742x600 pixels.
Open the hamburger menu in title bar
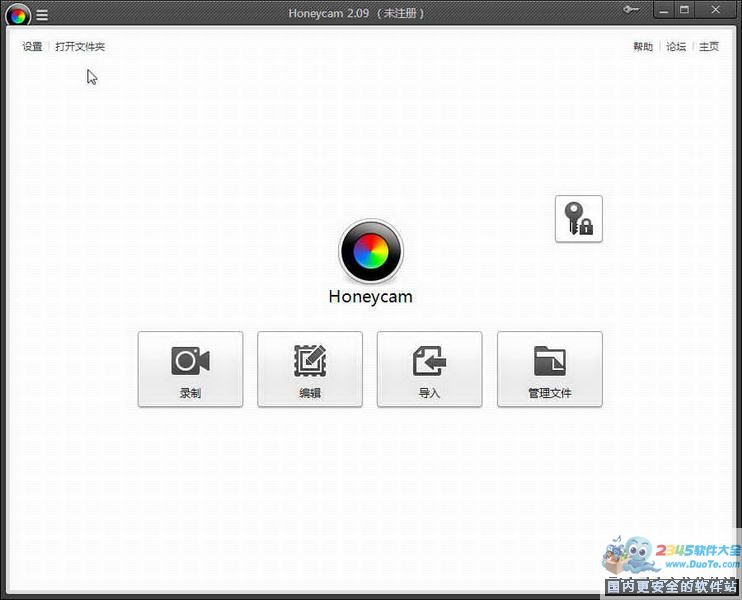tap(42, 15)
